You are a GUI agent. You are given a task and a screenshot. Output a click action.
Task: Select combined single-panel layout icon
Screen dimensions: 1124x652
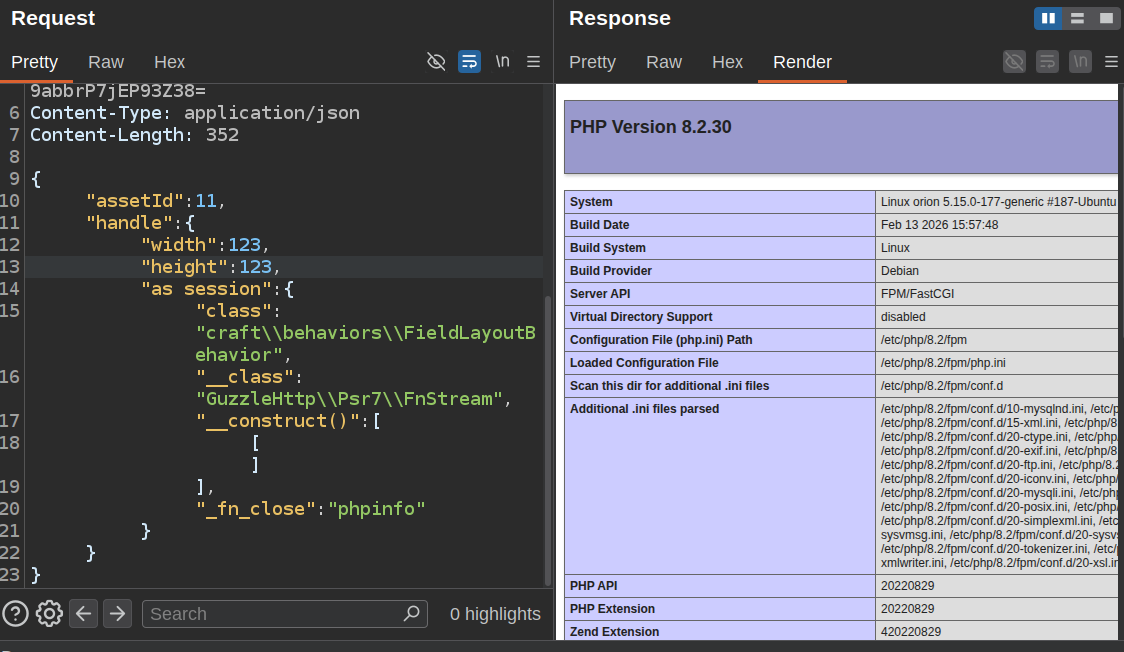pyautogui.click(x=1106, y=19)
